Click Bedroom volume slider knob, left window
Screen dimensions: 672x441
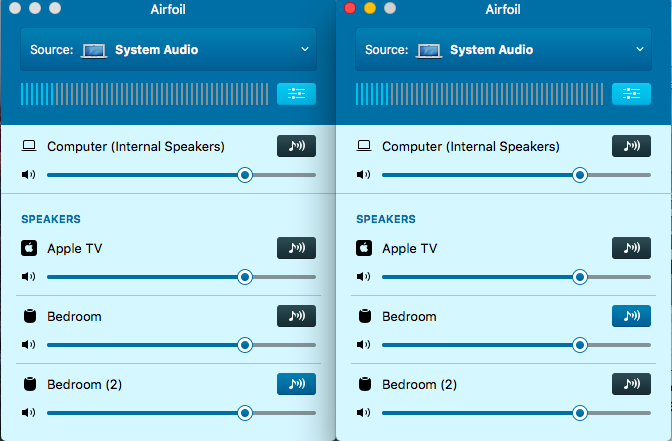point(245,345)
